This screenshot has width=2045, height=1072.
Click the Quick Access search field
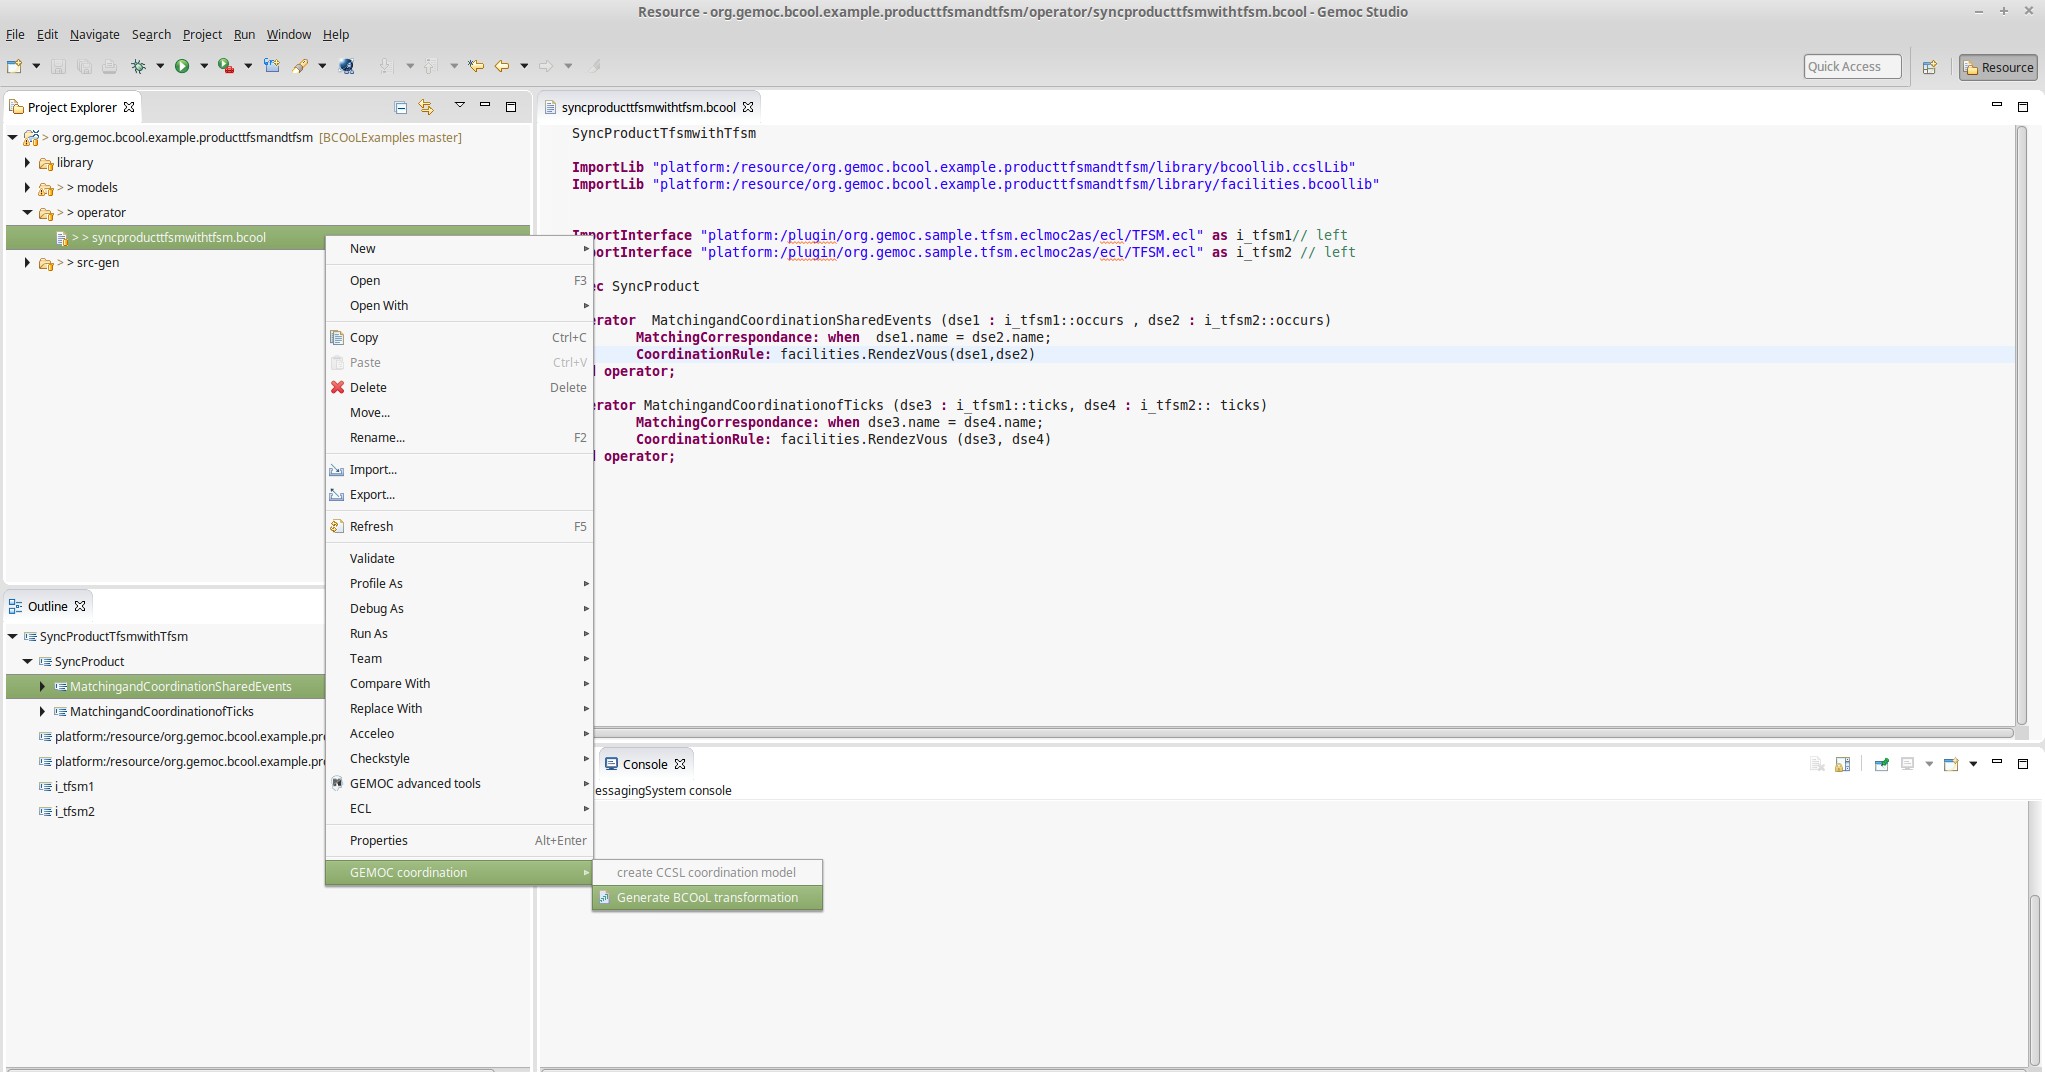1851,67
